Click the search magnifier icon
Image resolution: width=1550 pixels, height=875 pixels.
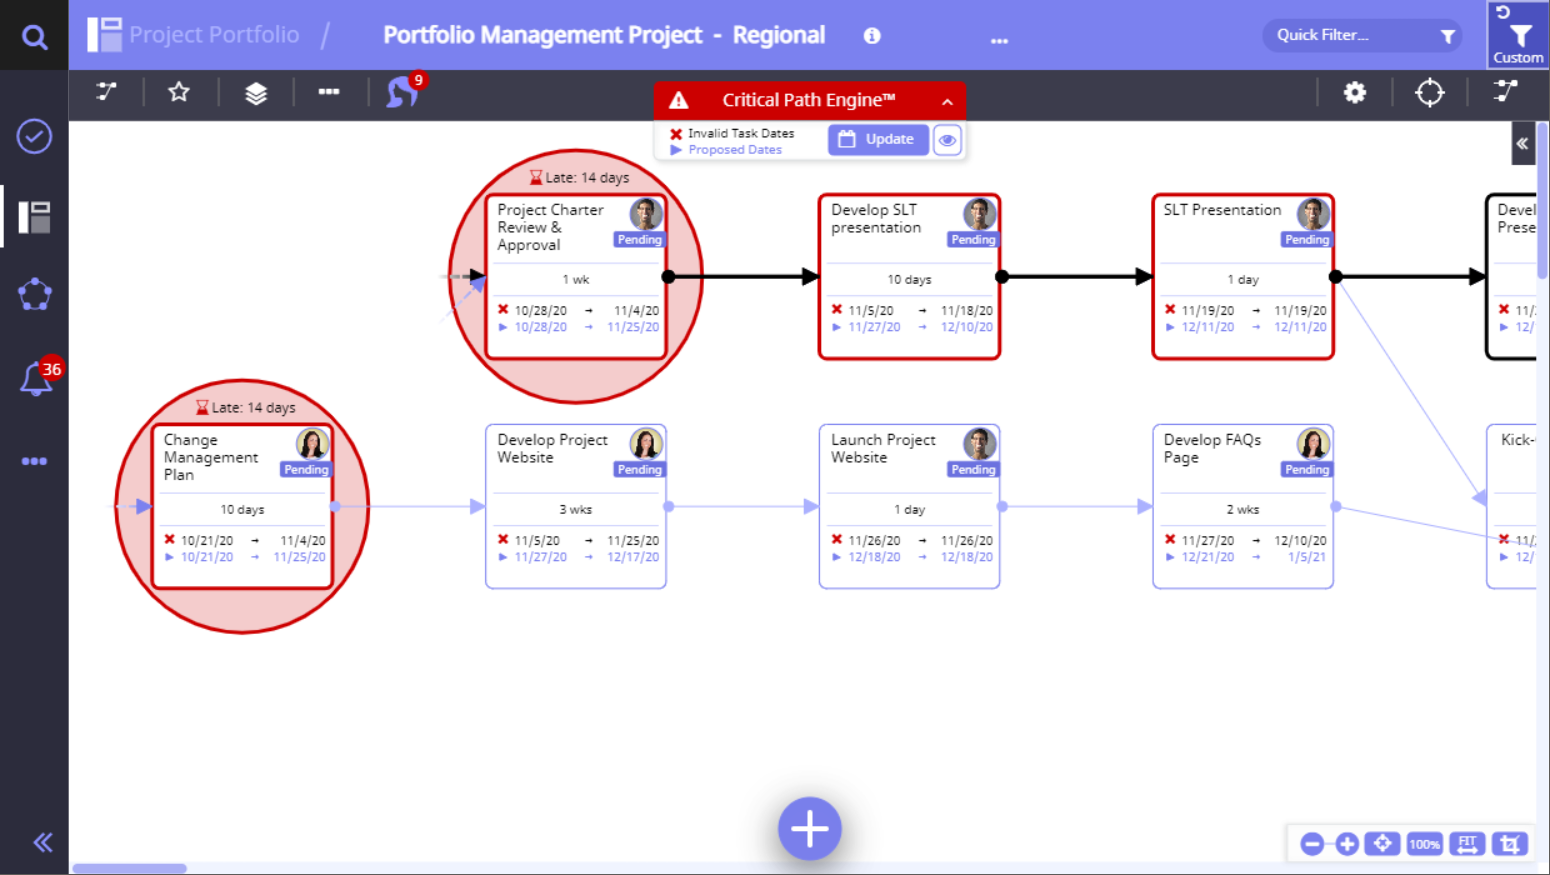tap(34, 37)
